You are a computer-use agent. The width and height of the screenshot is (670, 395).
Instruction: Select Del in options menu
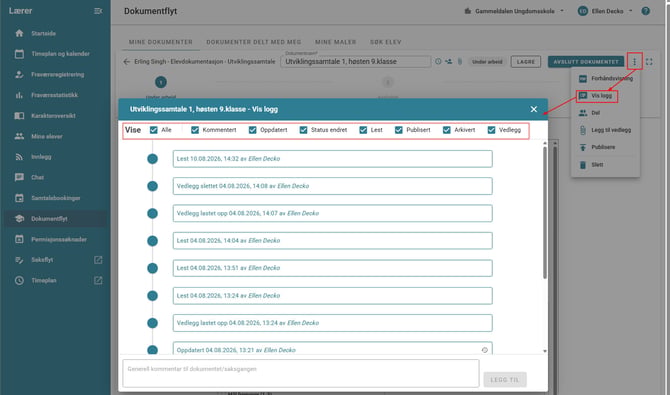(x=605, y=113)
